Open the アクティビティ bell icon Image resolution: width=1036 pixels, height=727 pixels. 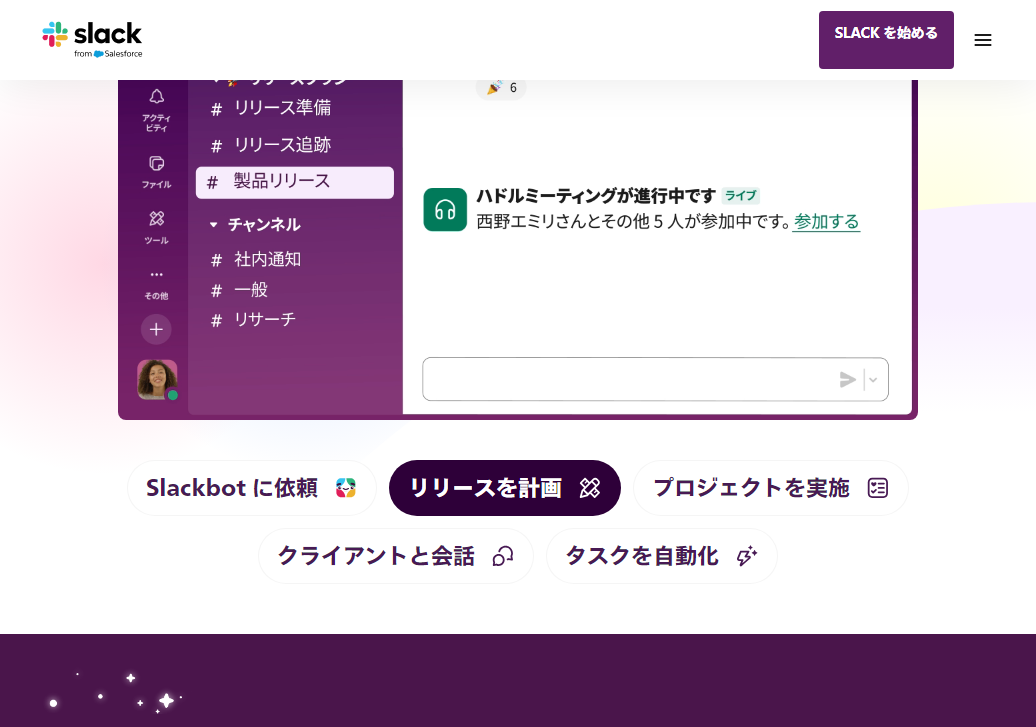click(x=157, y=97)
